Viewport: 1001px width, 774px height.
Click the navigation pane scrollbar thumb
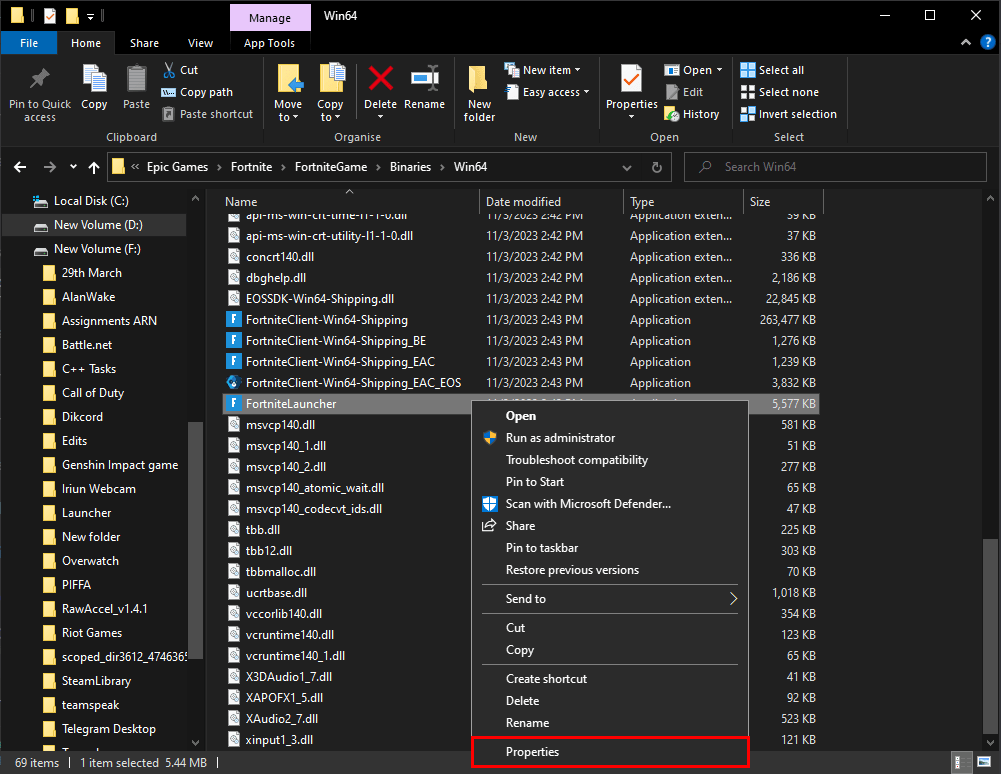coord(195,540)
